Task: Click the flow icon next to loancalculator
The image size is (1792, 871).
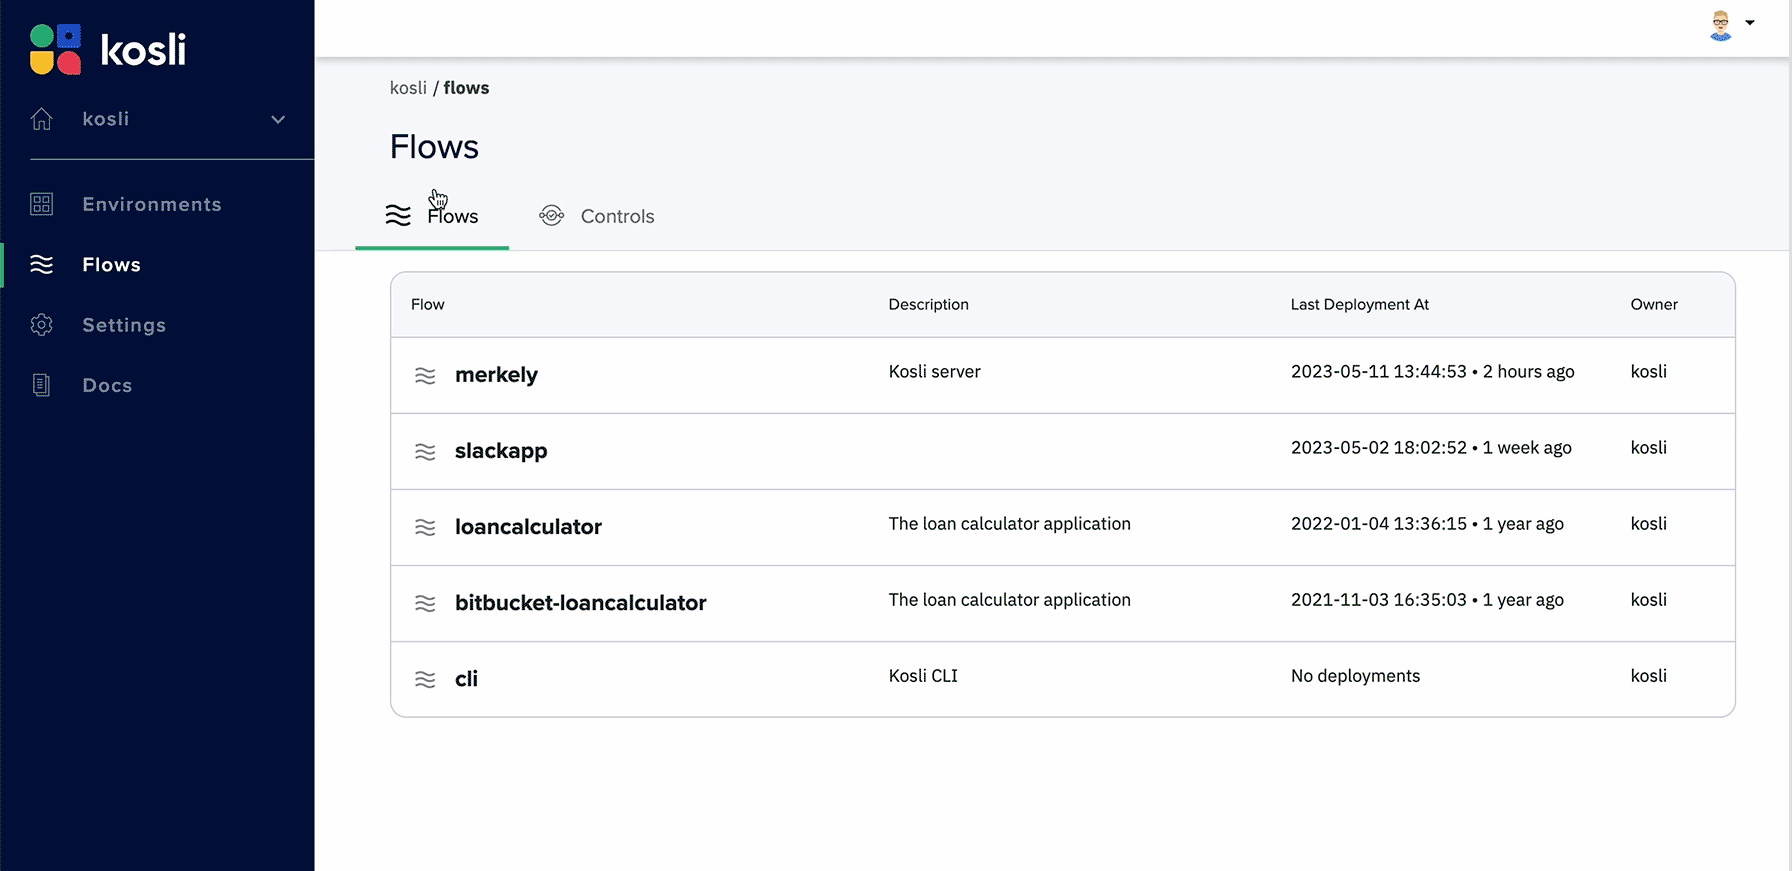Action: point(425,528)
